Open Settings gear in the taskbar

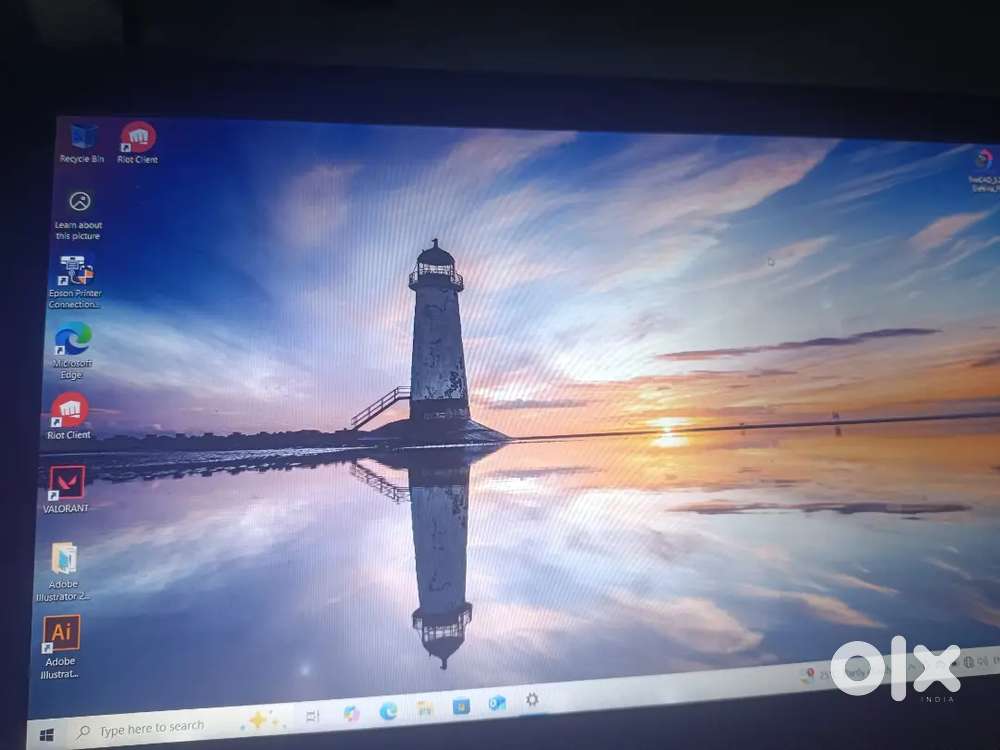pyautogui.click(x=532, y=700)
